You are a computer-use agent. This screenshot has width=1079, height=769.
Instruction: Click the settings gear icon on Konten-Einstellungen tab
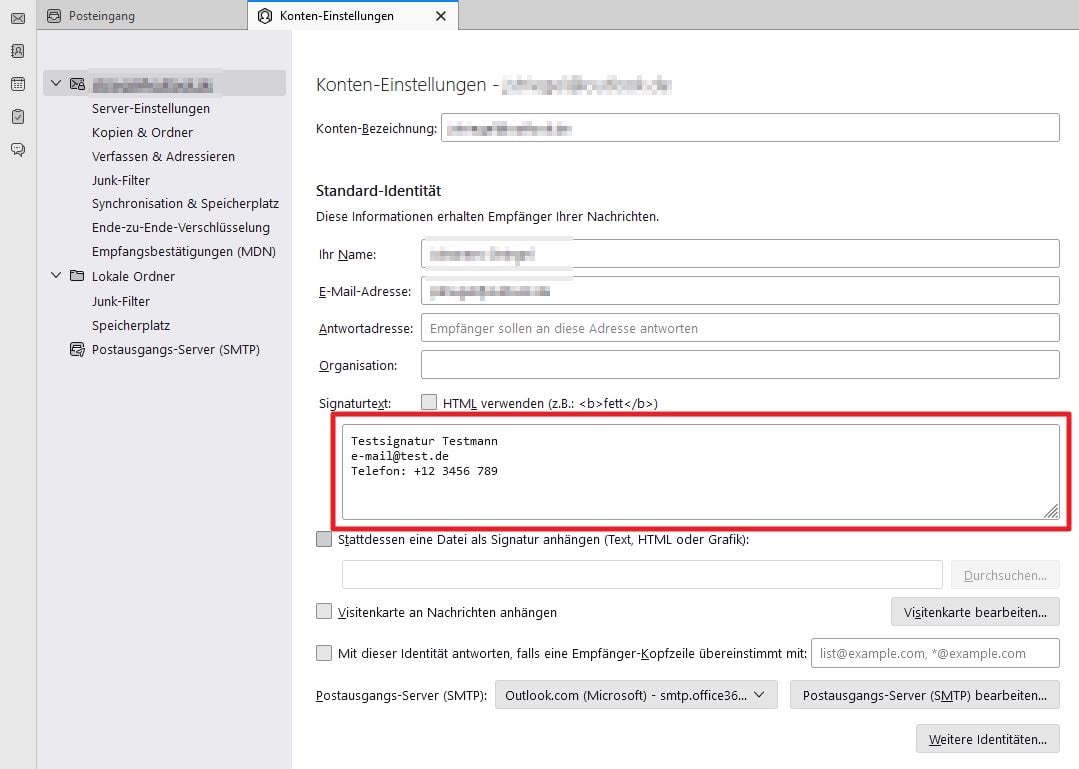263,16
